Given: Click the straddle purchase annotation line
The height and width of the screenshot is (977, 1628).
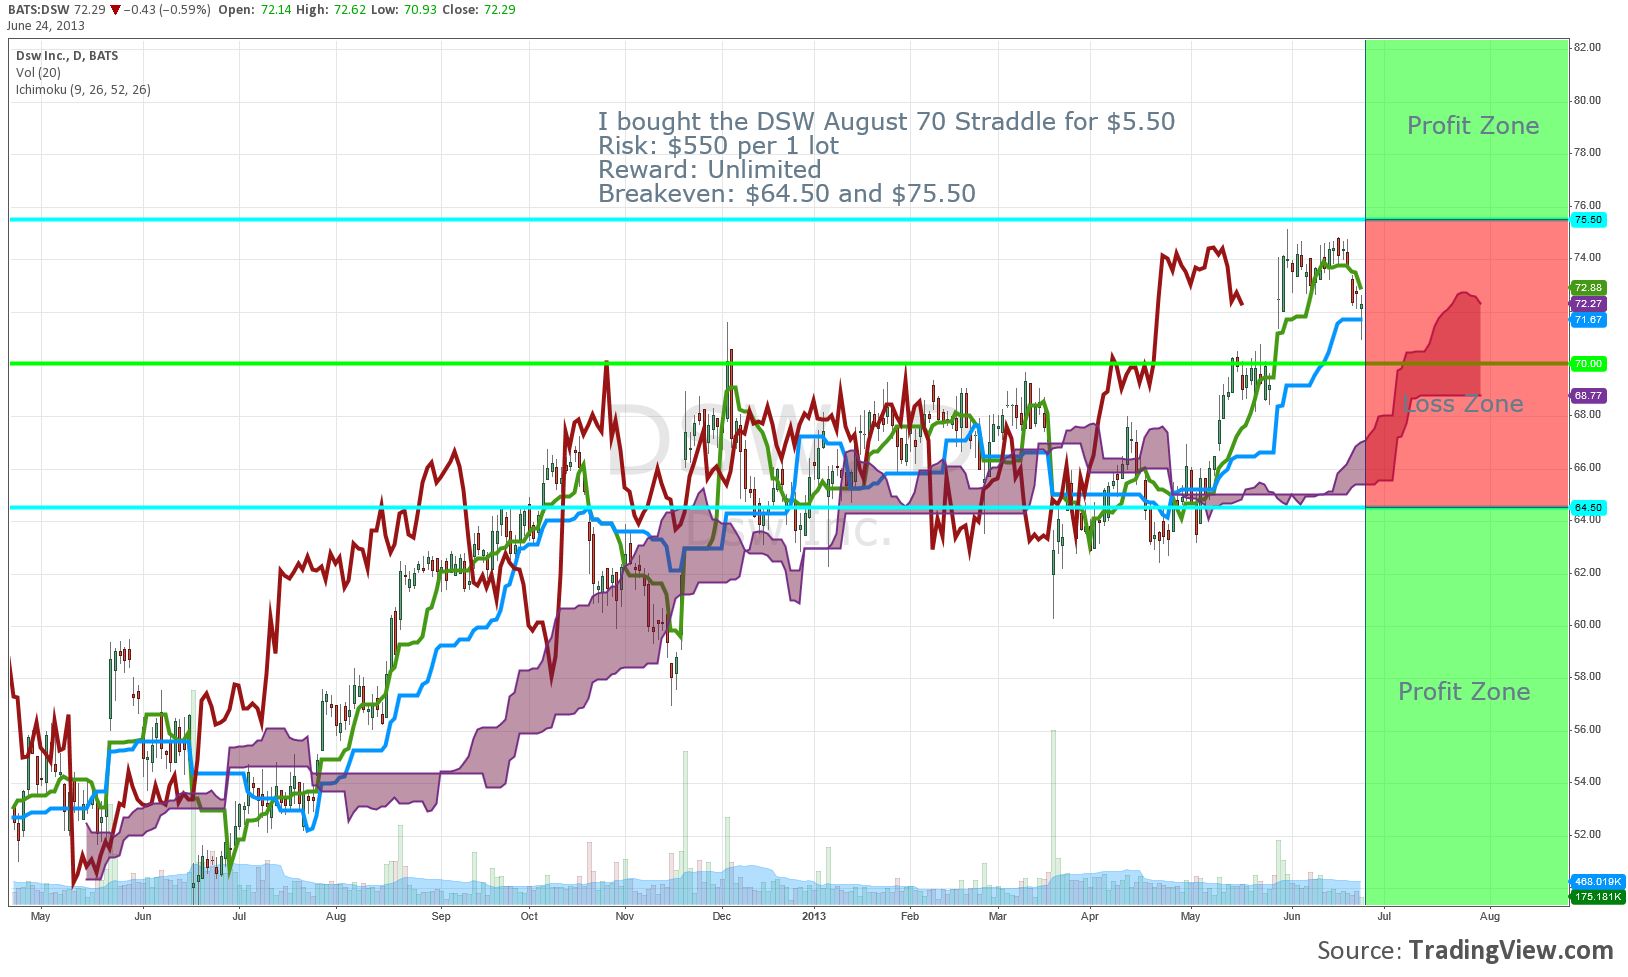Looking at the screenshot, I should click(x=886, y=122).
